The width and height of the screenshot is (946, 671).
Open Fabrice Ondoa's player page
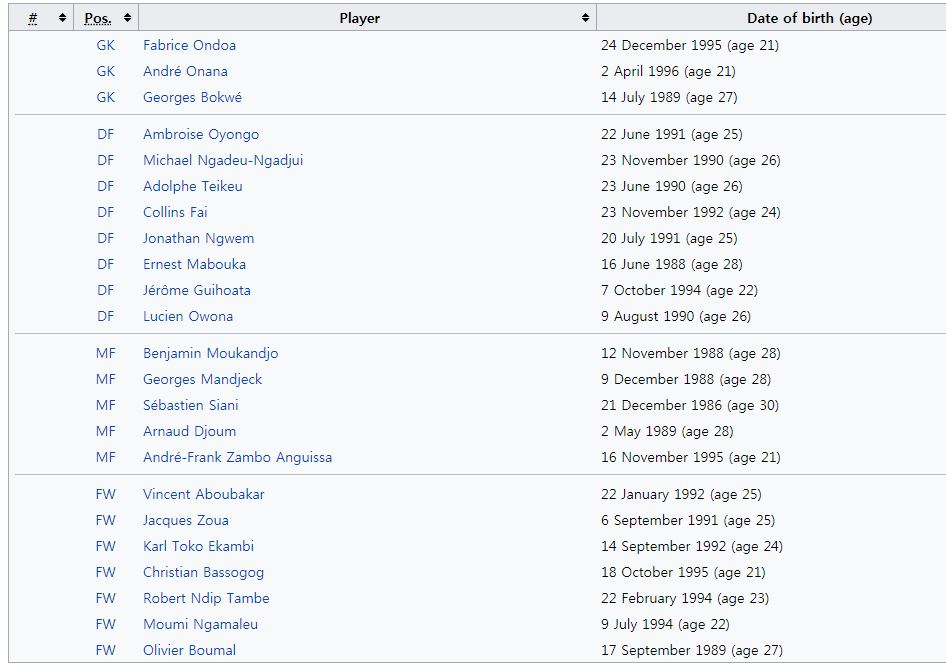189,45
